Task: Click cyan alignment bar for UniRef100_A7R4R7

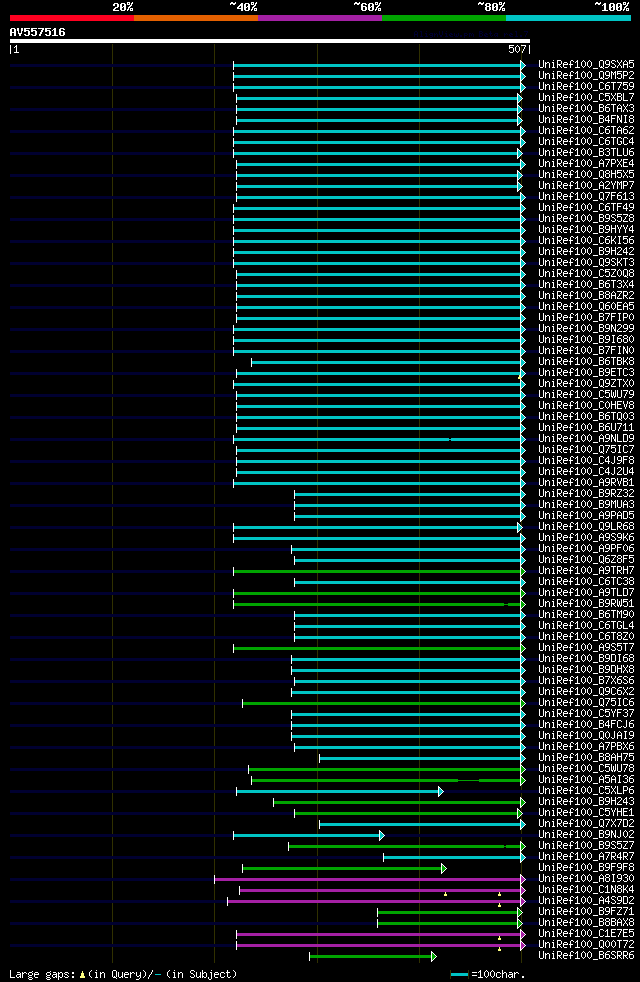Action: (455, 857)
